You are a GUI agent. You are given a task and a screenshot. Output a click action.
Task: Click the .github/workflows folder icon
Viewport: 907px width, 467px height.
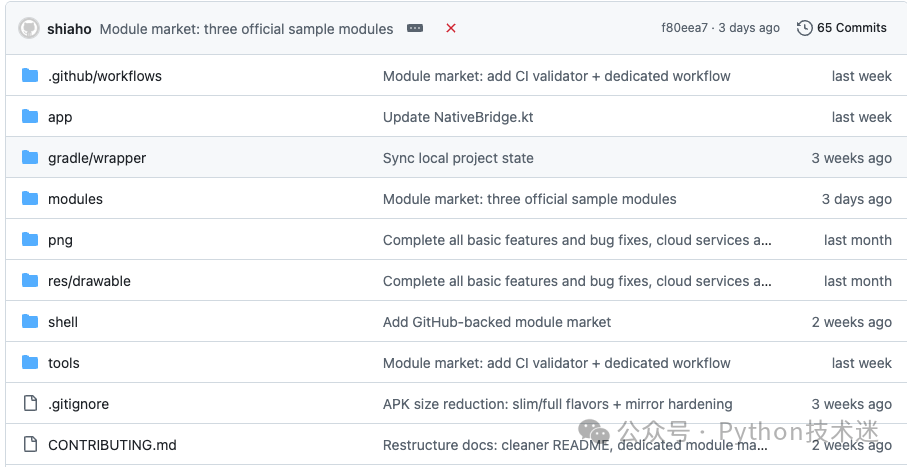pyautogui.click(x=30, y=75)
